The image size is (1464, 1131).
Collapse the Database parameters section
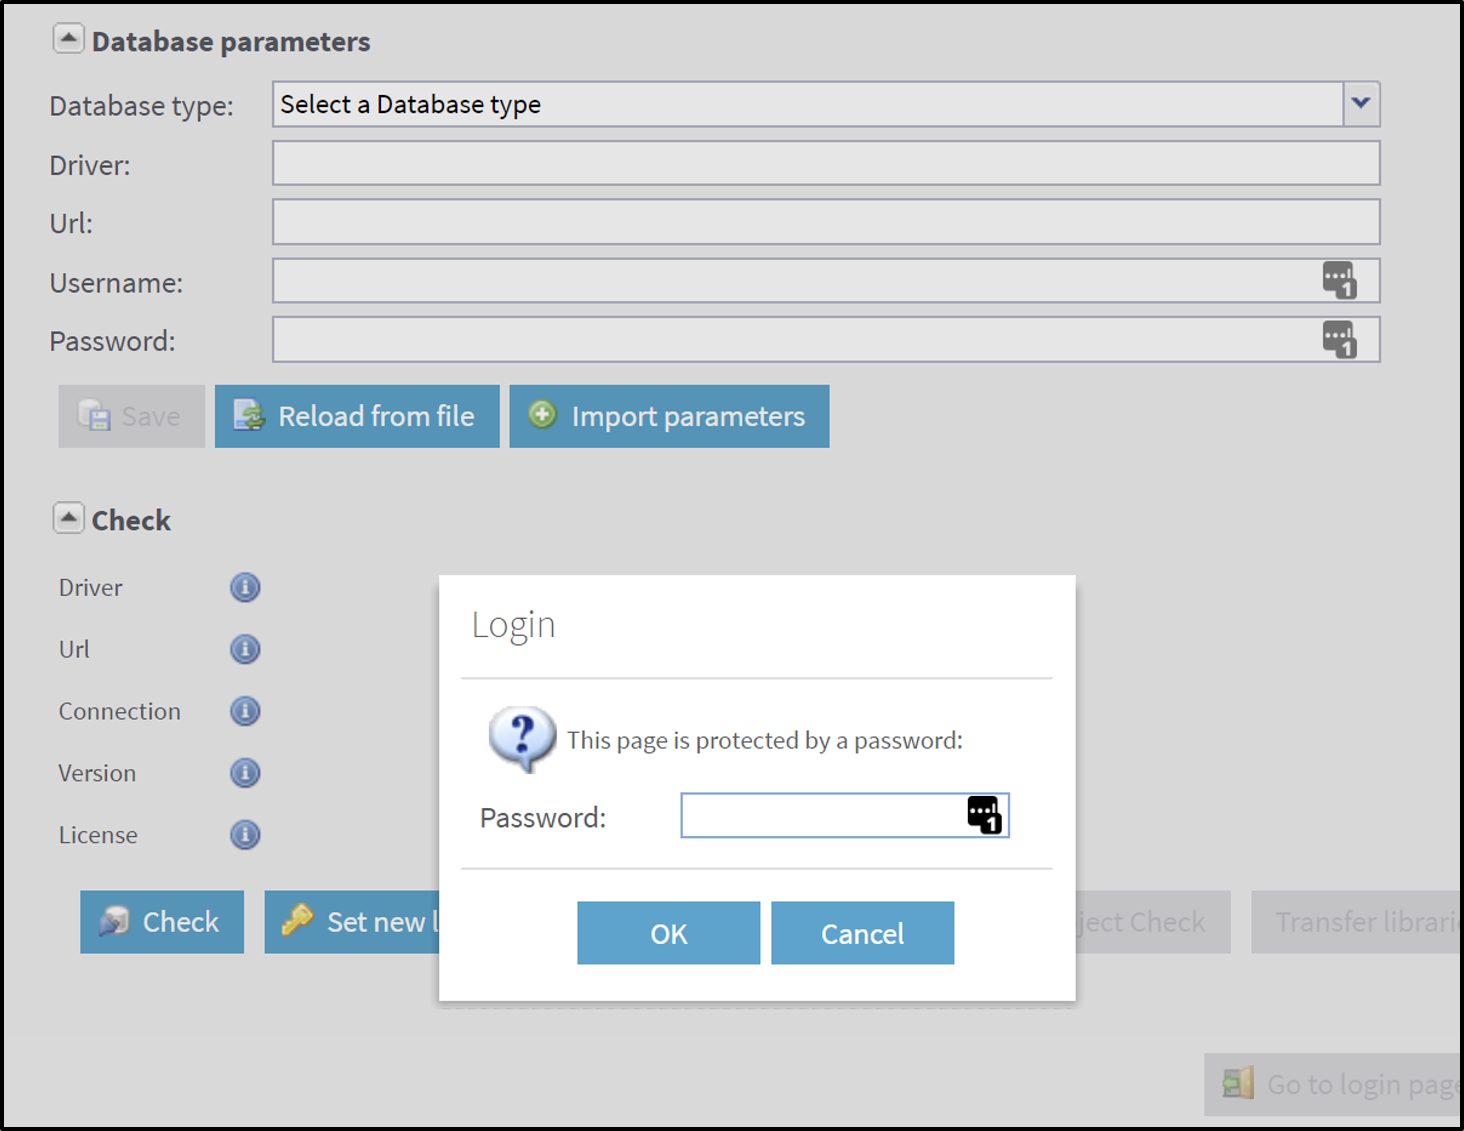[x=68, y=36]
